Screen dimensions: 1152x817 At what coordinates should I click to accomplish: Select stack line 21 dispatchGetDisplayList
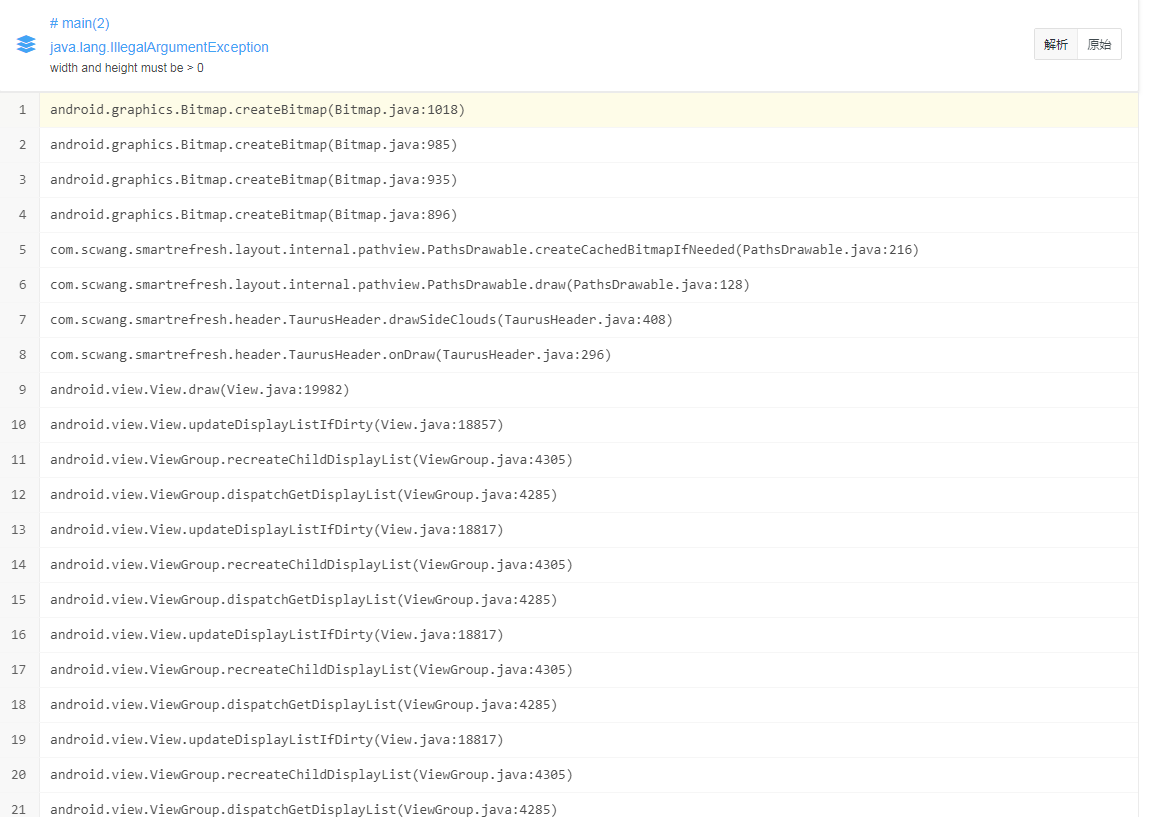(x=588, y=805)
